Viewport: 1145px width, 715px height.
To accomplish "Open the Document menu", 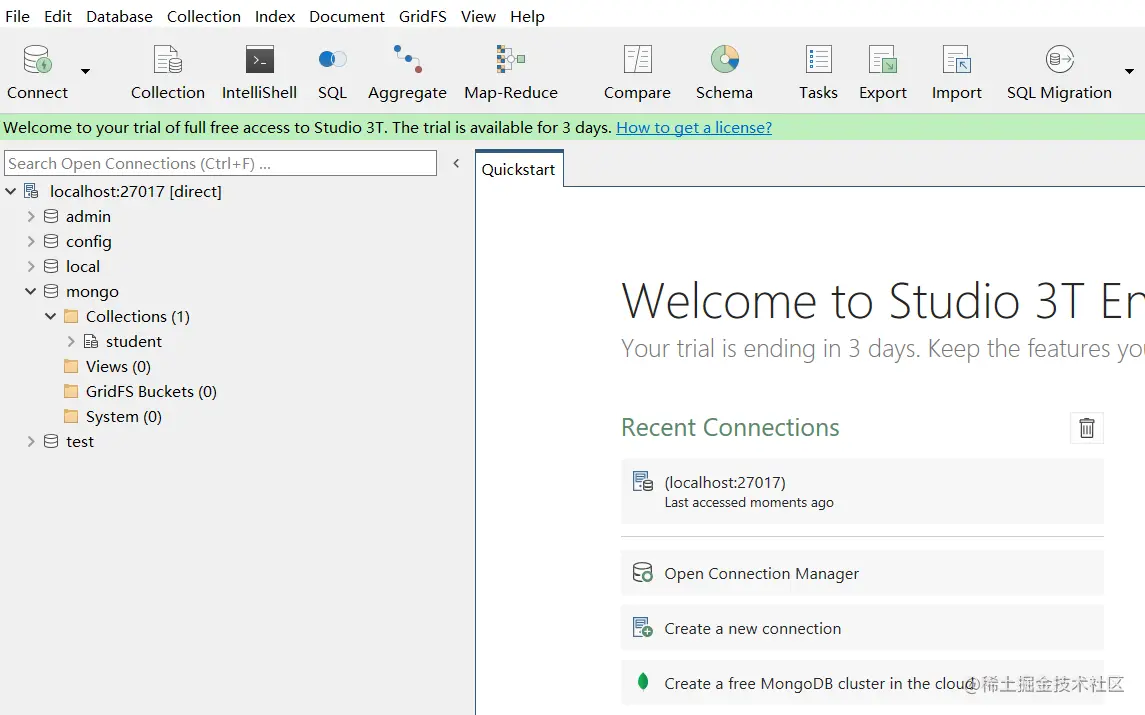I will 347,16.
